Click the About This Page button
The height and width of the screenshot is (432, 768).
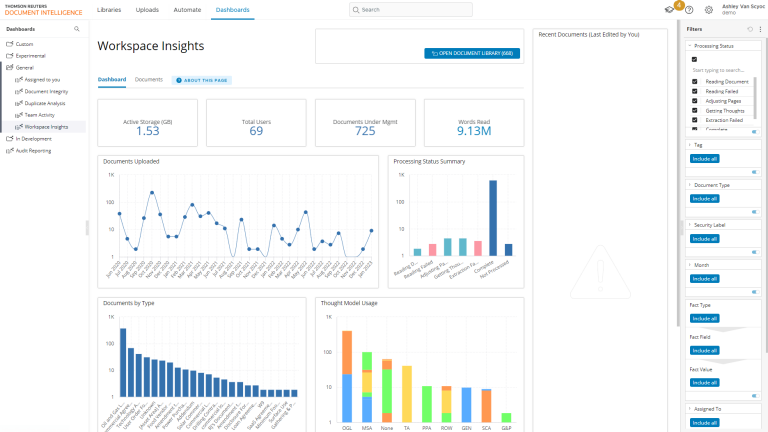203,79
